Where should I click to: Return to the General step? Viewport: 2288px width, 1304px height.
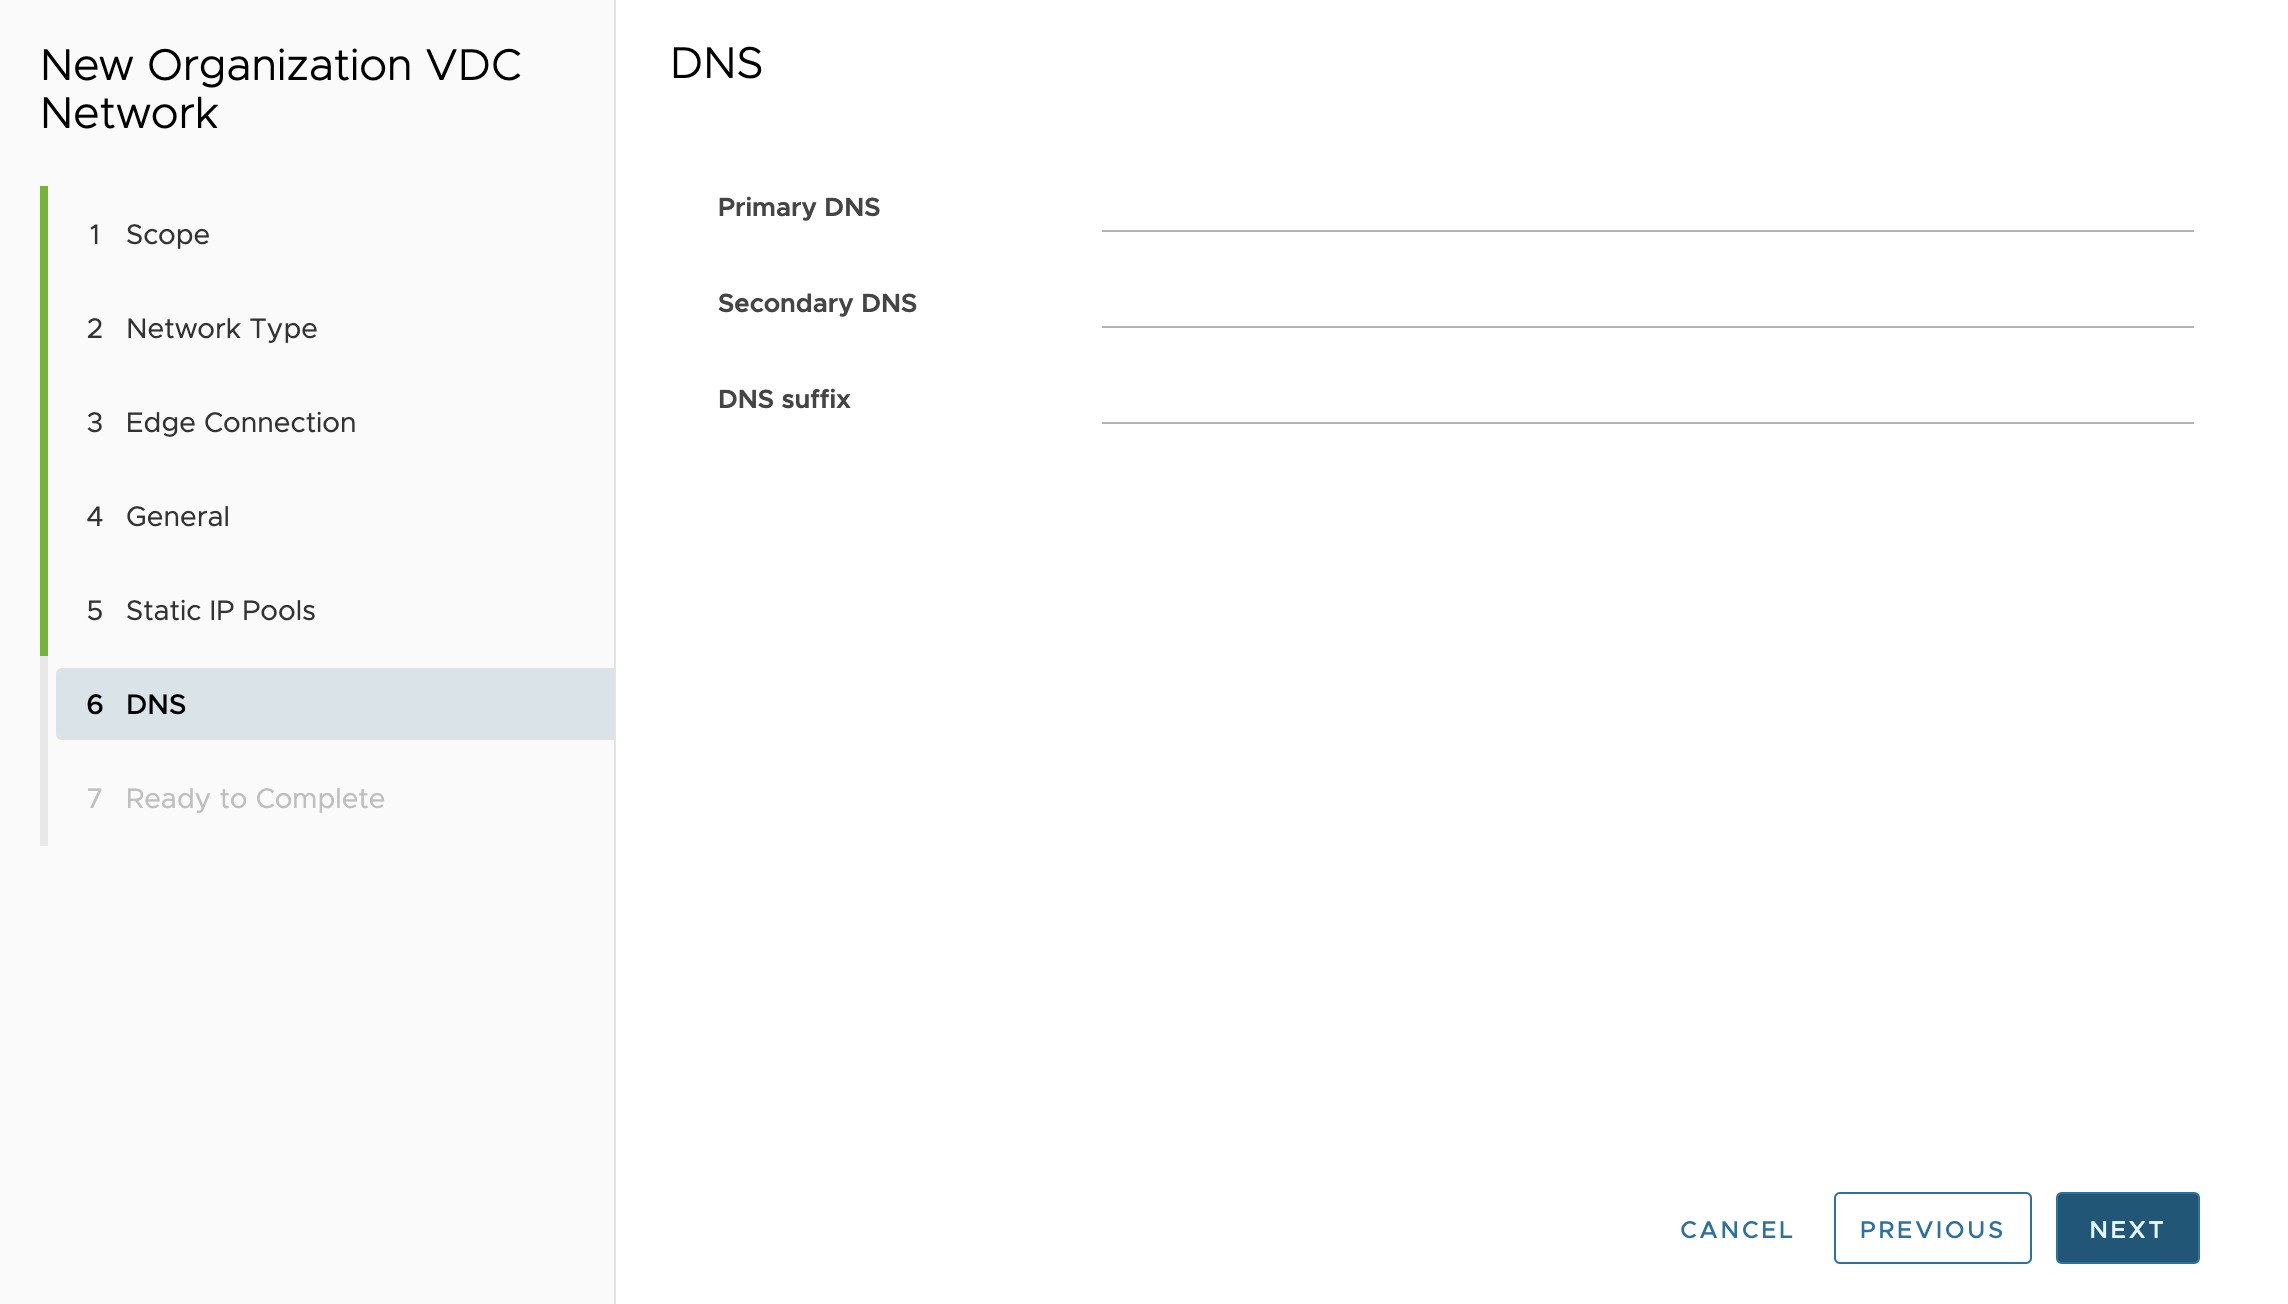[177, 516]
